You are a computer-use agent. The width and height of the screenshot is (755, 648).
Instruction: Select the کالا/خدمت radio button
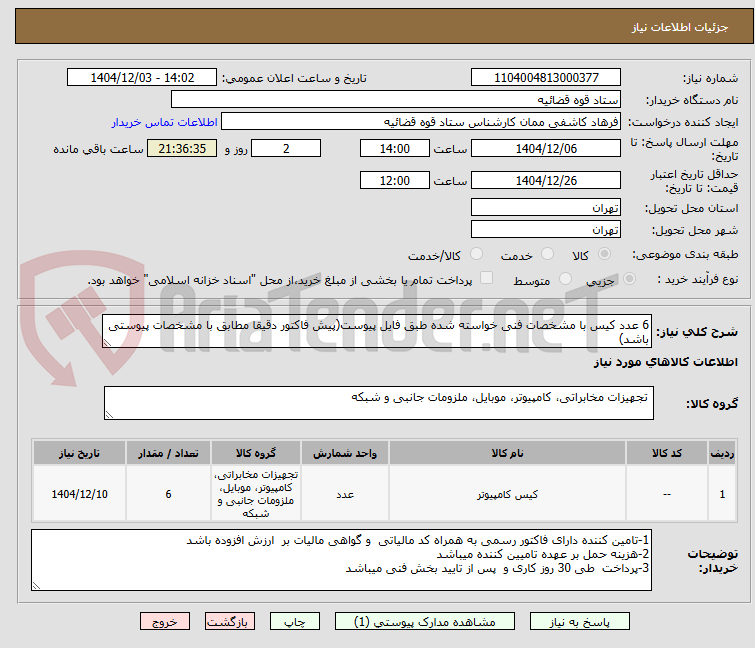point(476,254)
